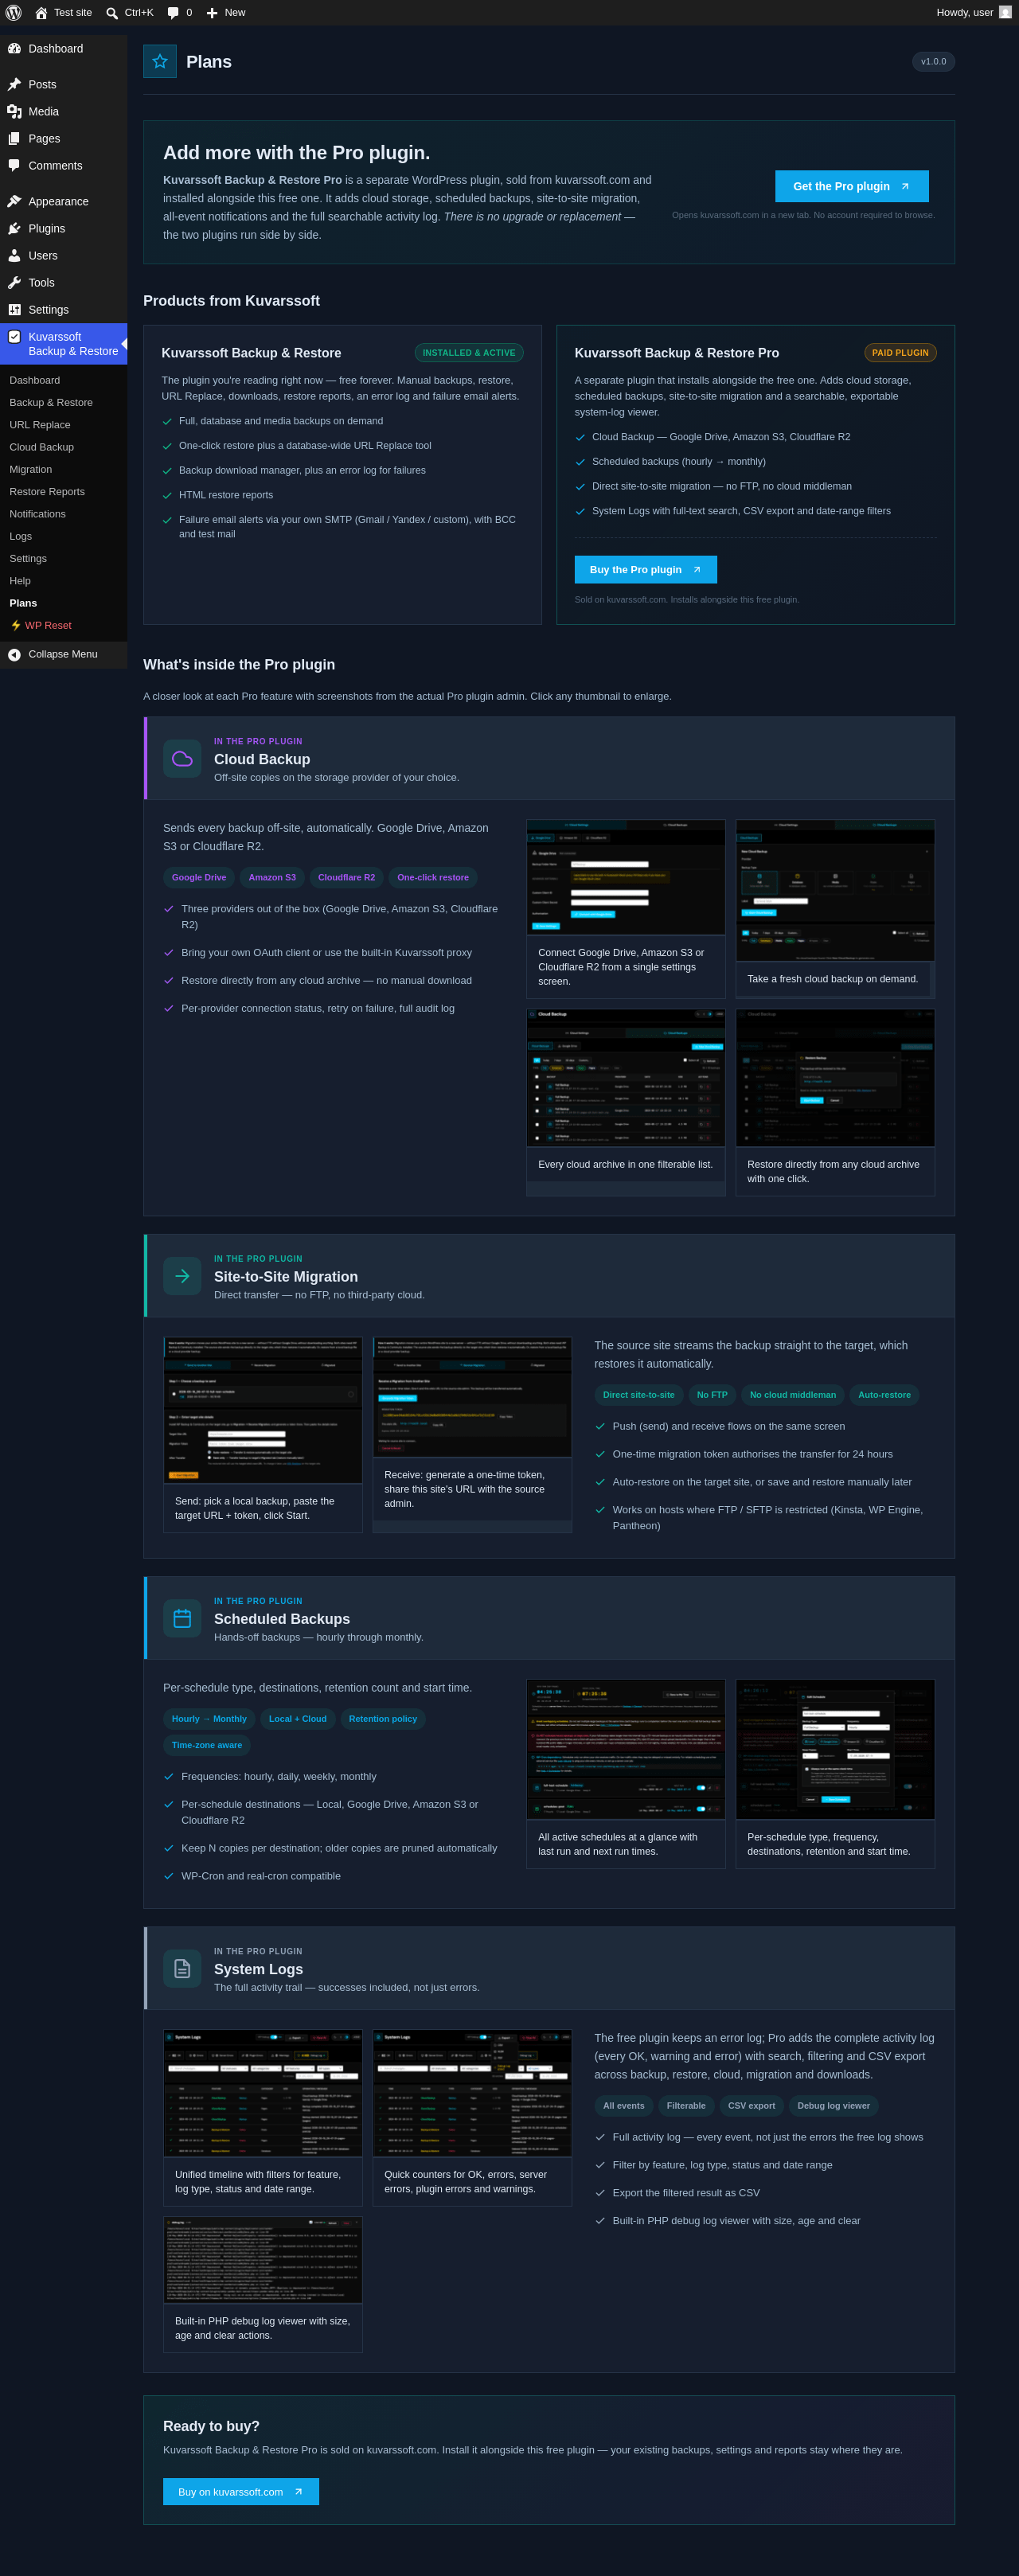Click the CSV export tag pill

(x=751, y=2106)
